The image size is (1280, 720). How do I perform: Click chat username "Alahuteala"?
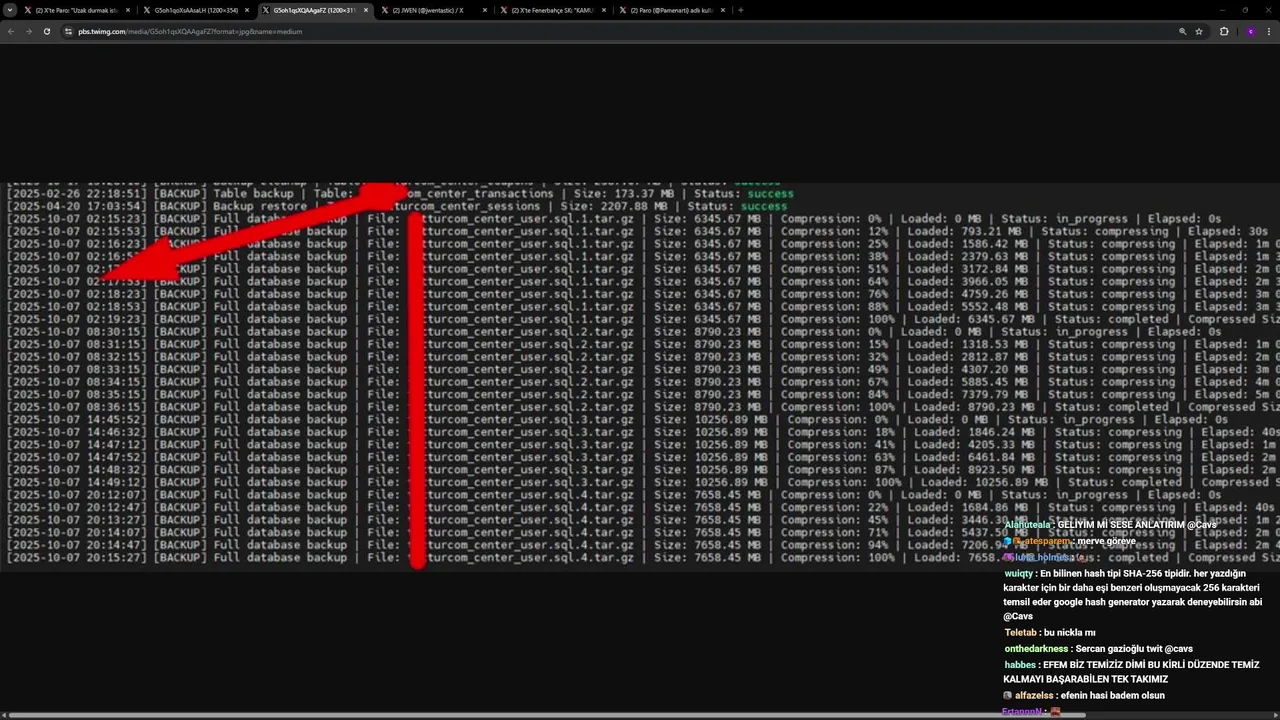pos(1028,525)
